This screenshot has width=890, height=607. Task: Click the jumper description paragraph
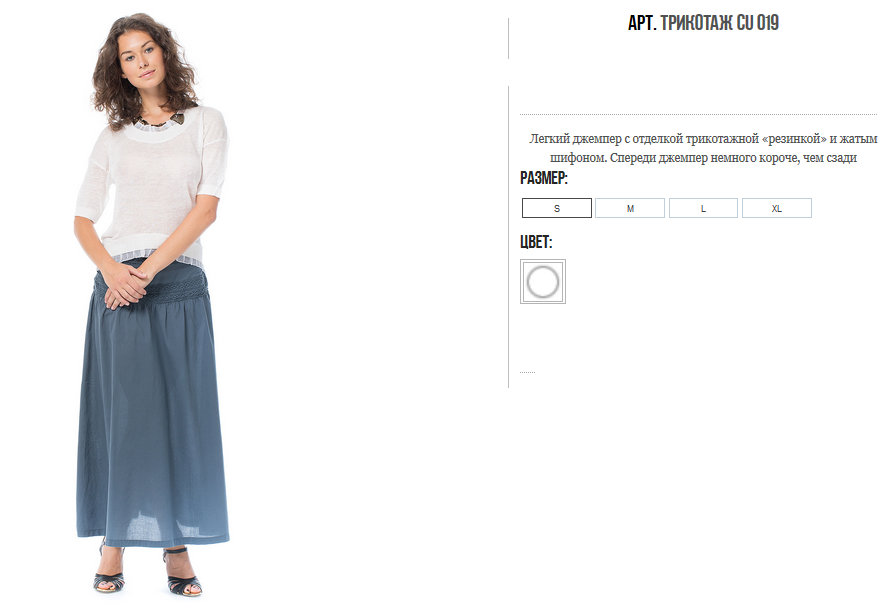point(703,148)
